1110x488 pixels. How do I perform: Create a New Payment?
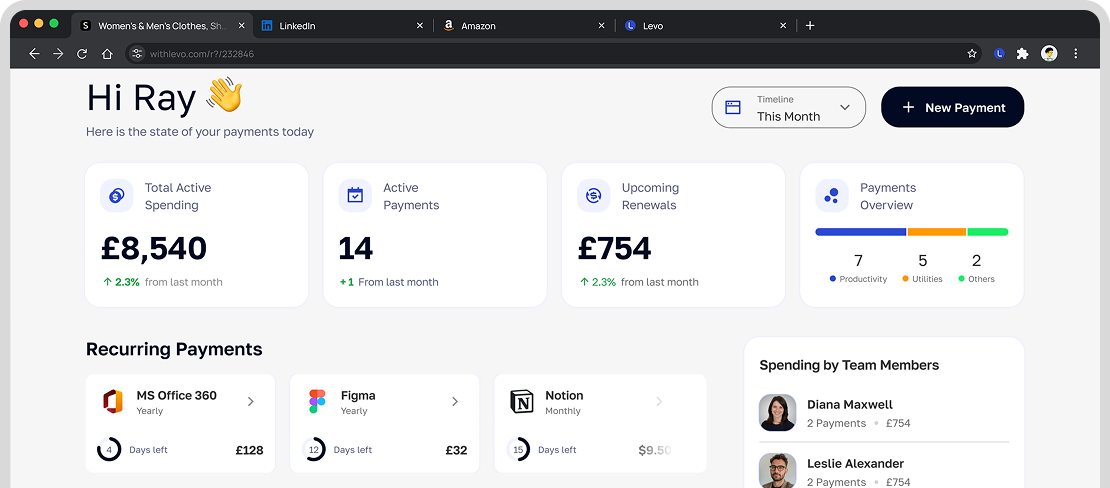click(952, 108)
